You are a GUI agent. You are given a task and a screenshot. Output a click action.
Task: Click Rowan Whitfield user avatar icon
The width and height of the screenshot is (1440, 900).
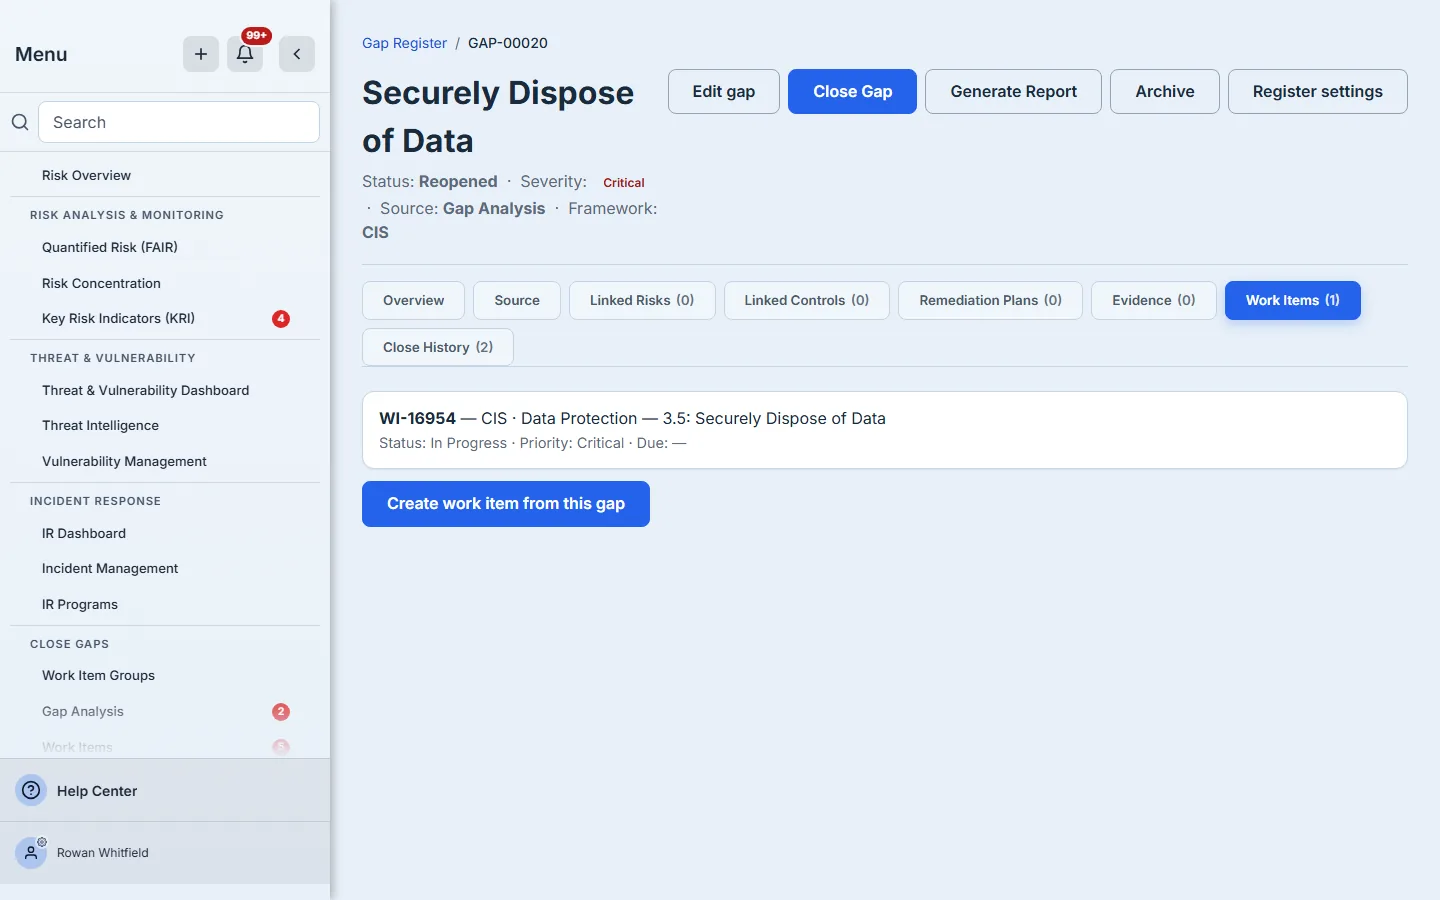(x=32, y=853)
